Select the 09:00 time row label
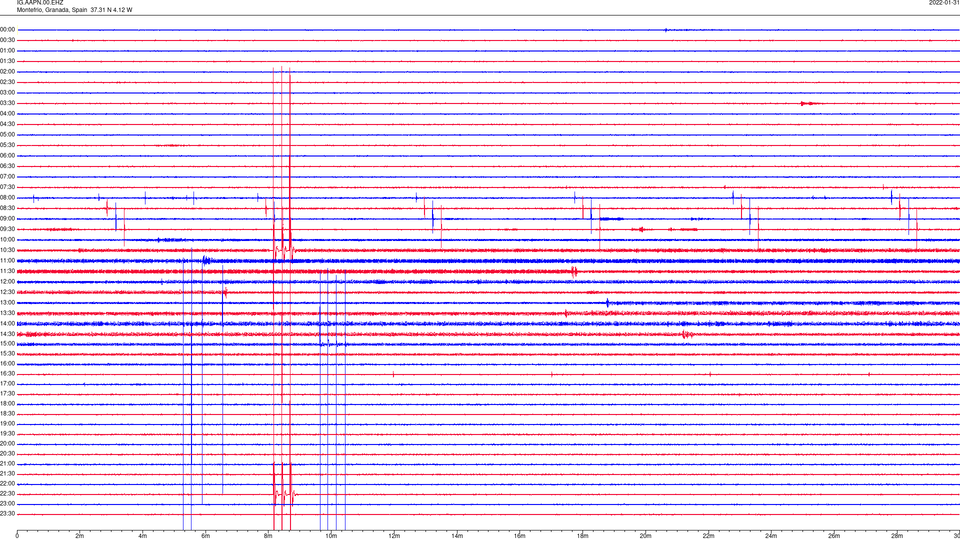 [7, 219]
